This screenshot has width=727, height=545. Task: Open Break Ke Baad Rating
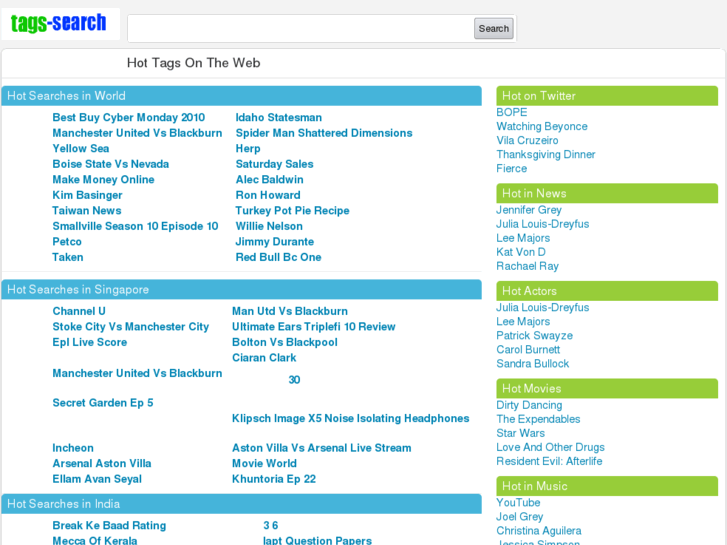click(109, 526)
